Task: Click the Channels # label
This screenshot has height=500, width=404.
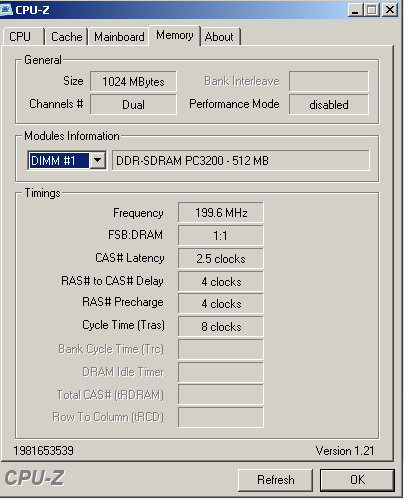Action: (x=56, y=104)
